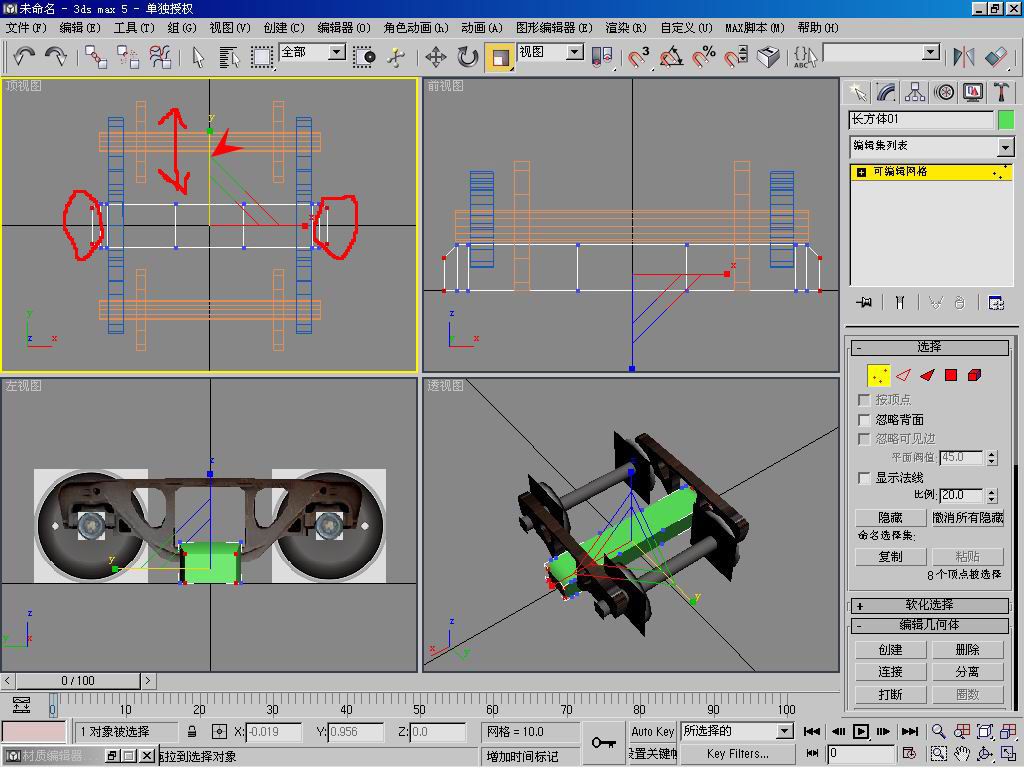Click the Key Filters... button

(737, 754)
